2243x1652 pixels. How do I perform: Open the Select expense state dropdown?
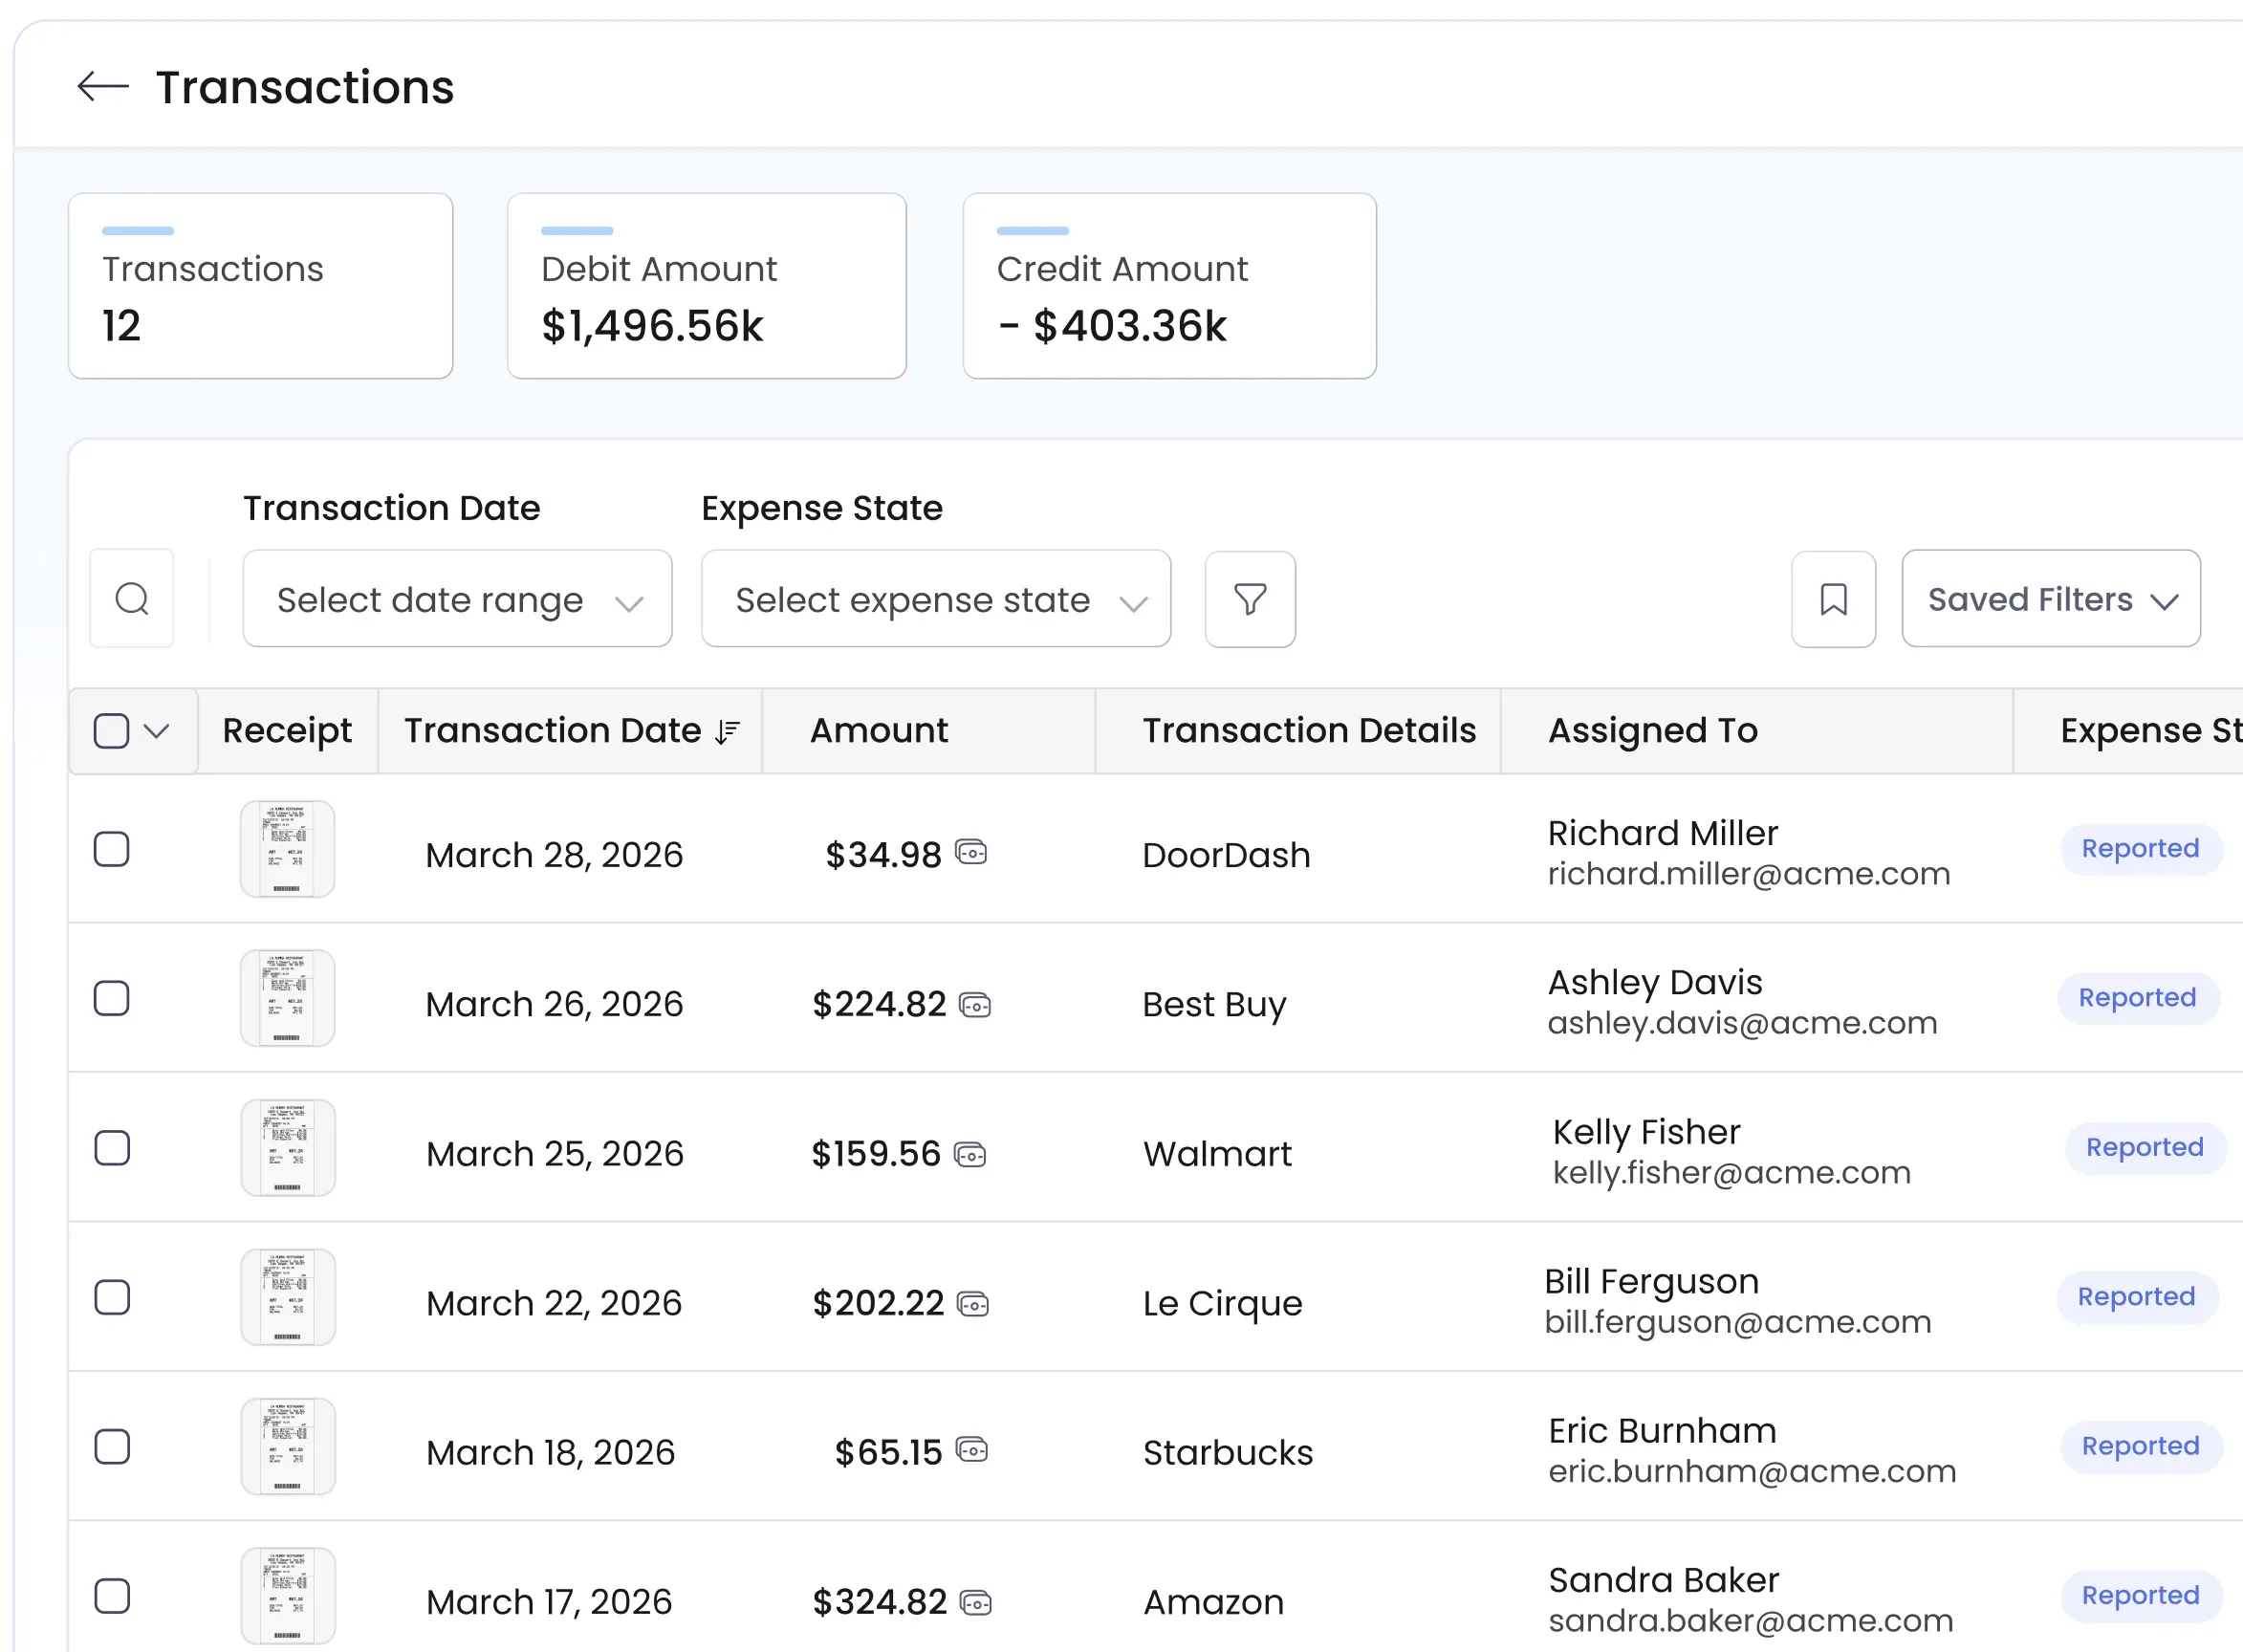[935, 598]
